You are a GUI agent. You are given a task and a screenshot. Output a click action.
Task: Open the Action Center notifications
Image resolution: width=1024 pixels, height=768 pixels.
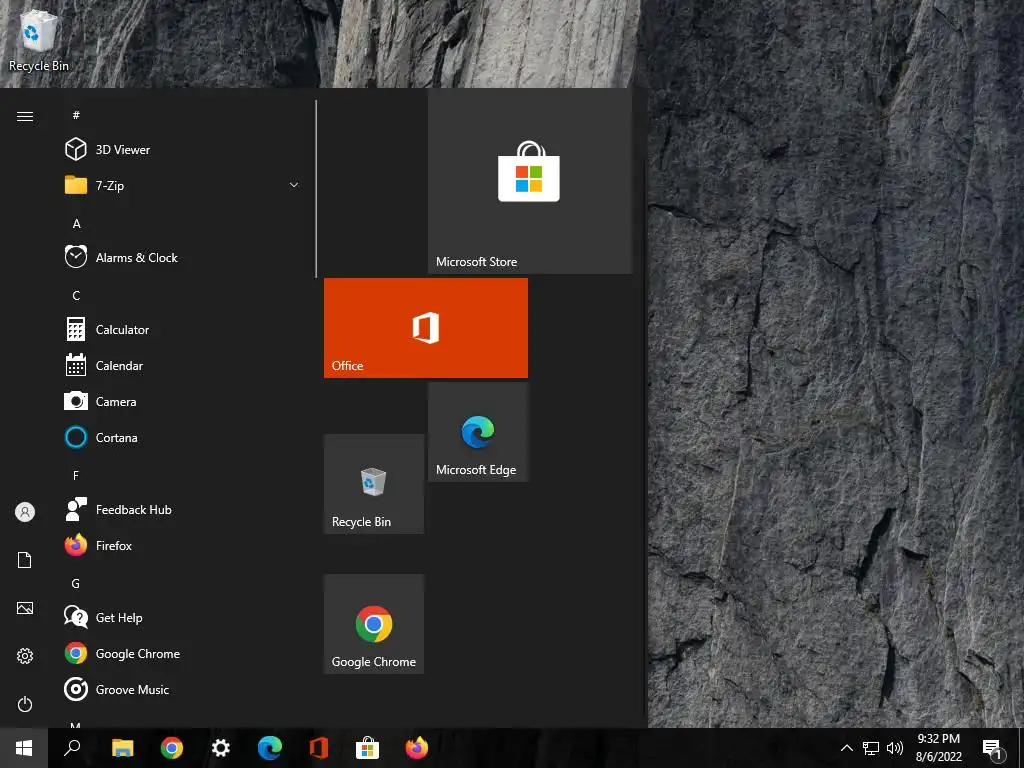(x=993, y=748)
